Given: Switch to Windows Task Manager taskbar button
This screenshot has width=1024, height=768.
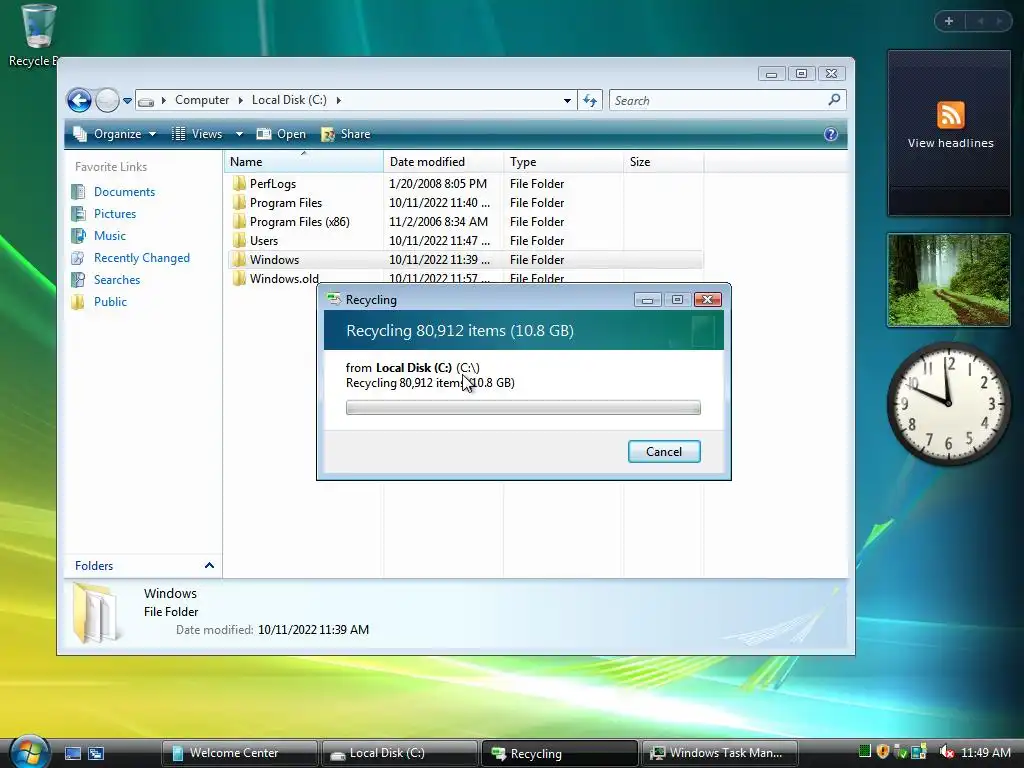Looking at the screenshot, I should 720,753.
